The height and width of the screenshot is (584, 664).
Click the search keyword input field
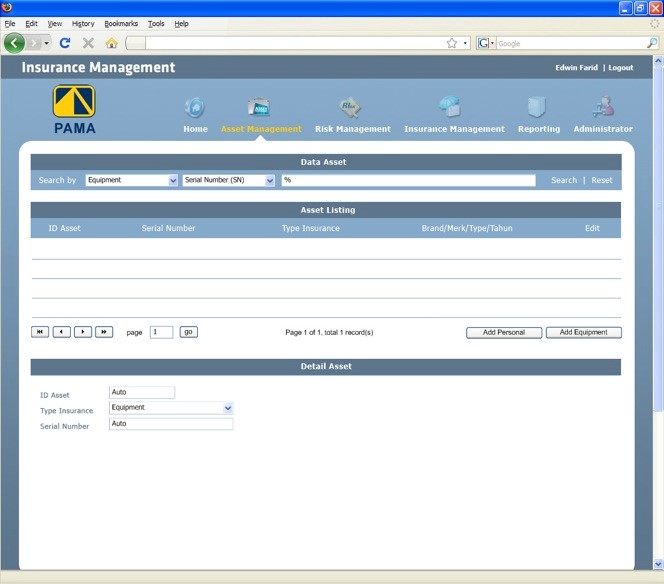click(408, 181)
